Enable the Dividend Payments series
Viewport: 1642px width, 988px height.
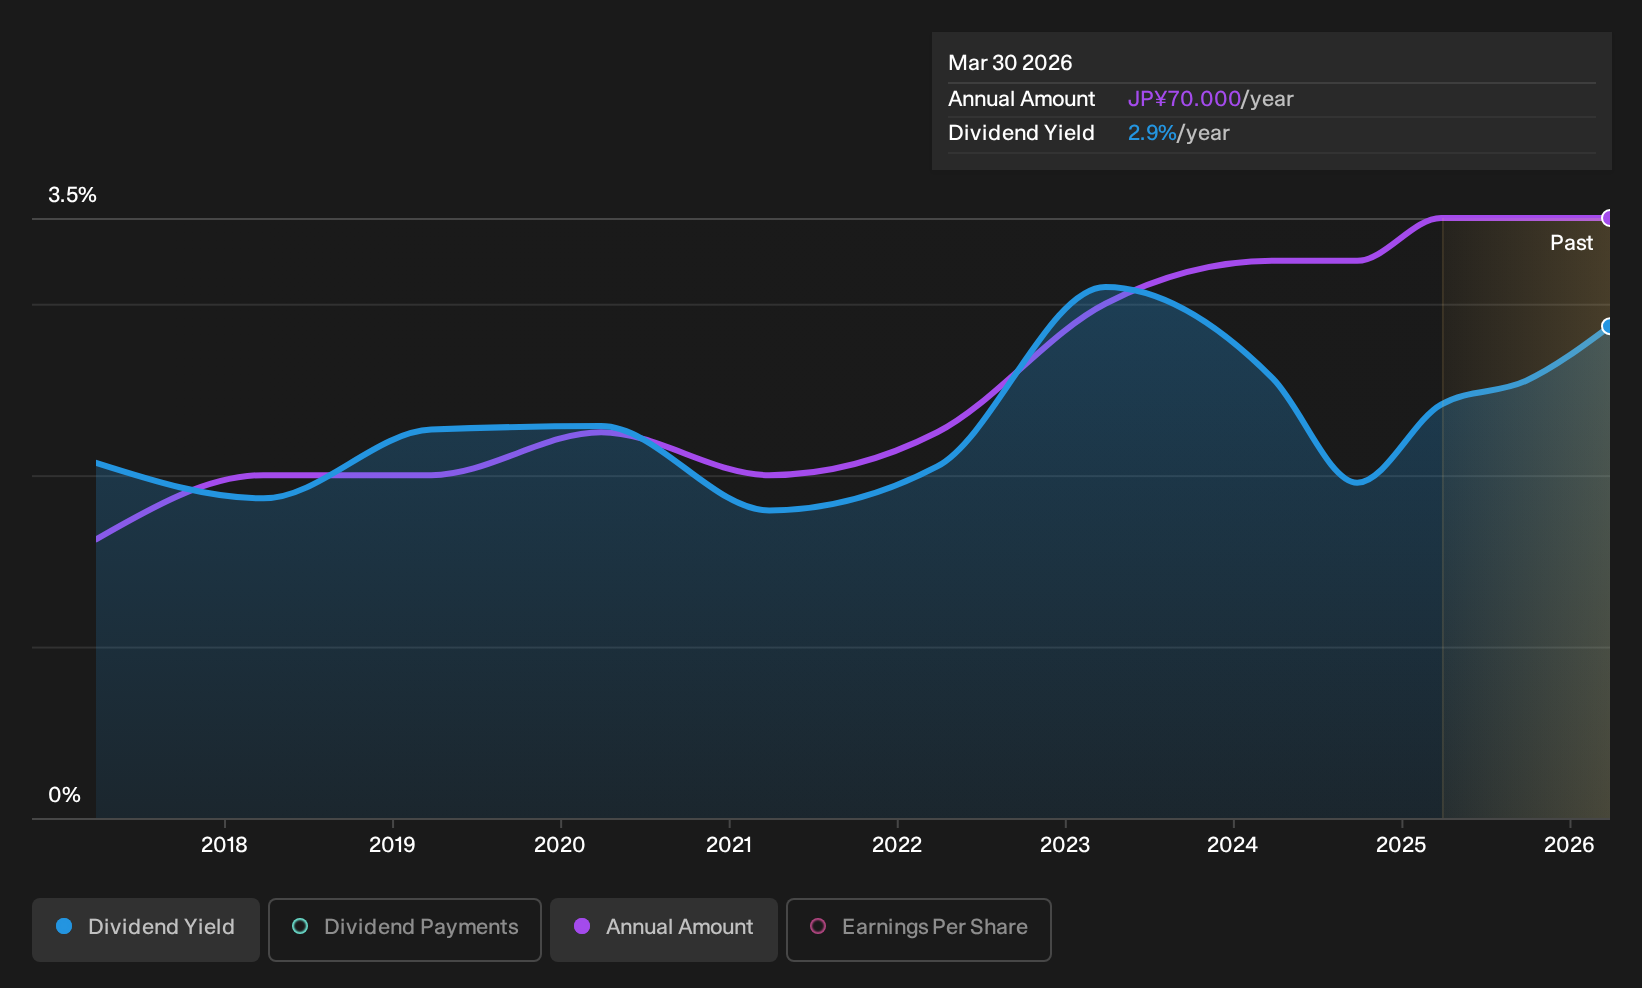(x=405, y=930)
